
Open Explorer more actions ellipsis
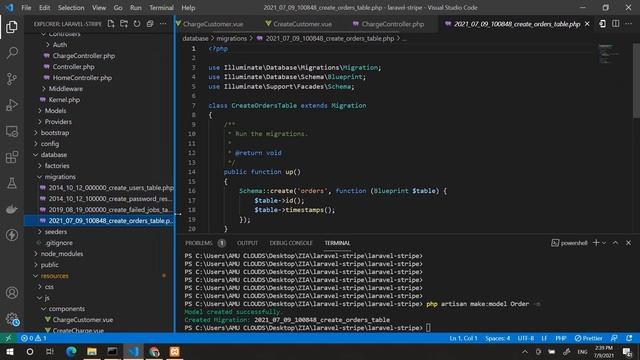click(x=163, y=24)
